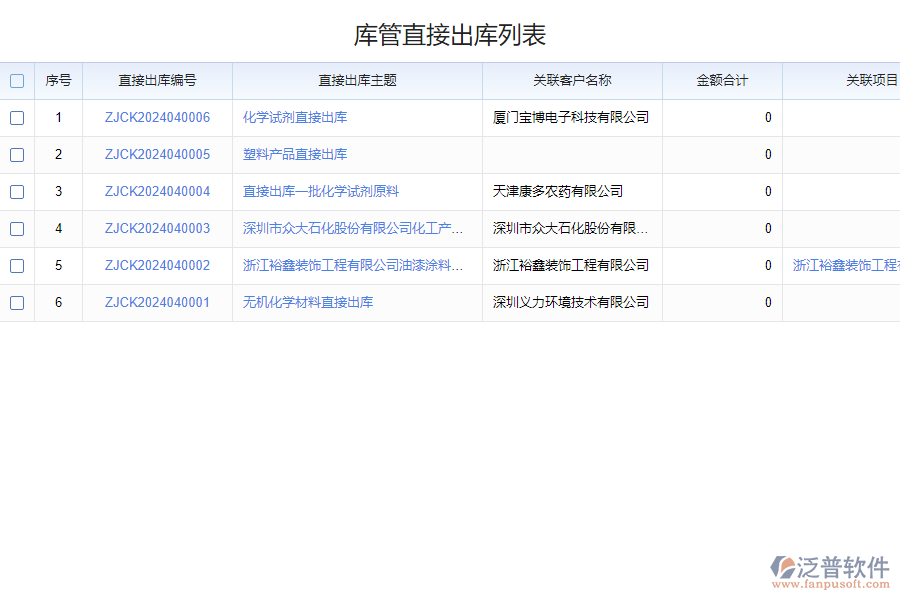Click the 金额合计 column header
The image size is (900, 600).
pos(721,81)
